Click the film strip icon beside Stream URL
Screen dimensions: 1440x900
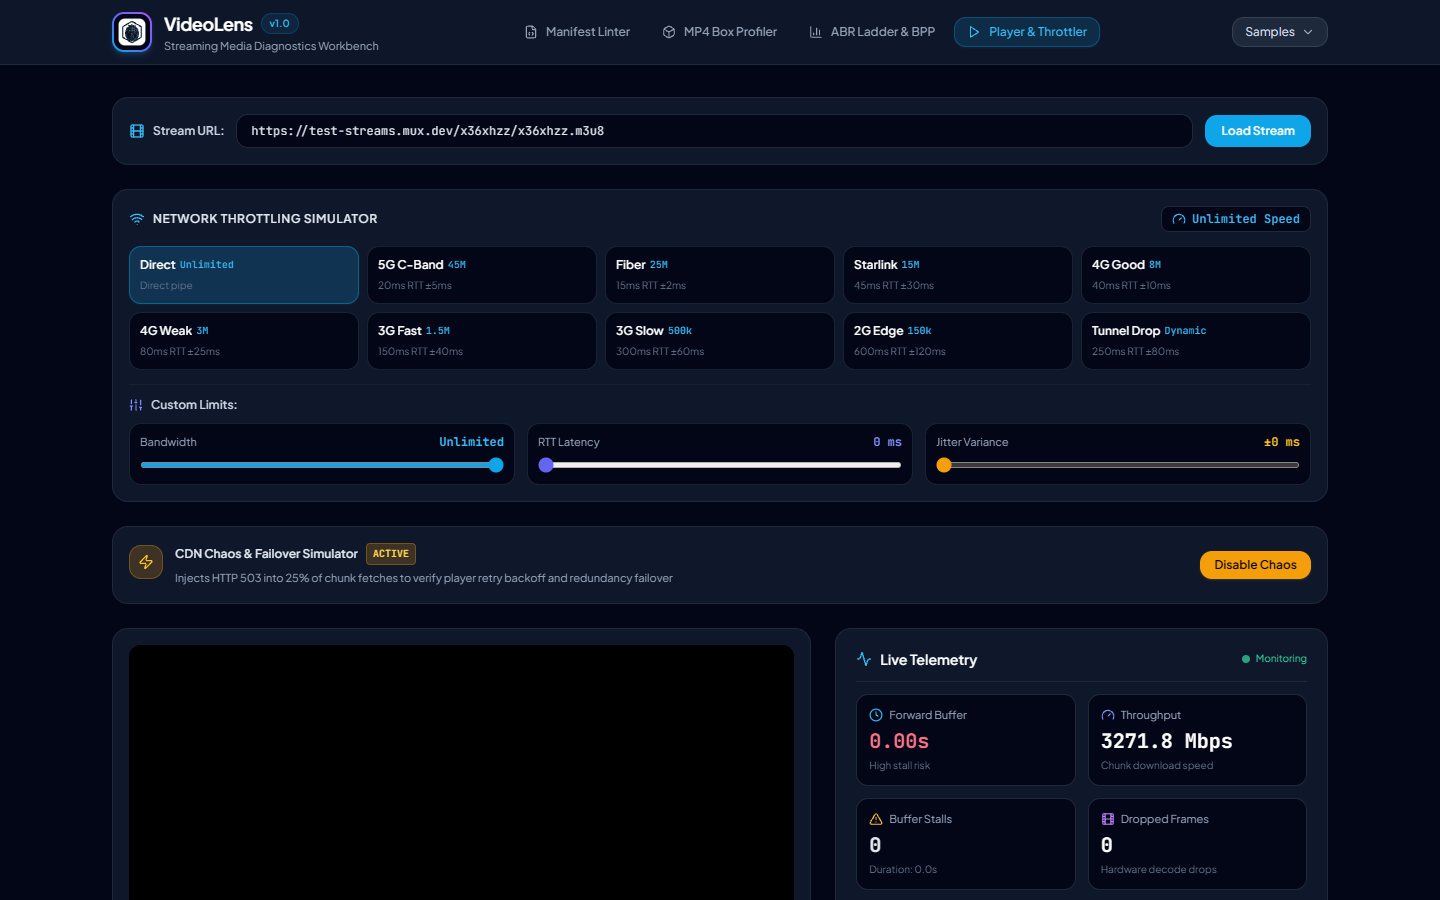(x=137, y=131)
